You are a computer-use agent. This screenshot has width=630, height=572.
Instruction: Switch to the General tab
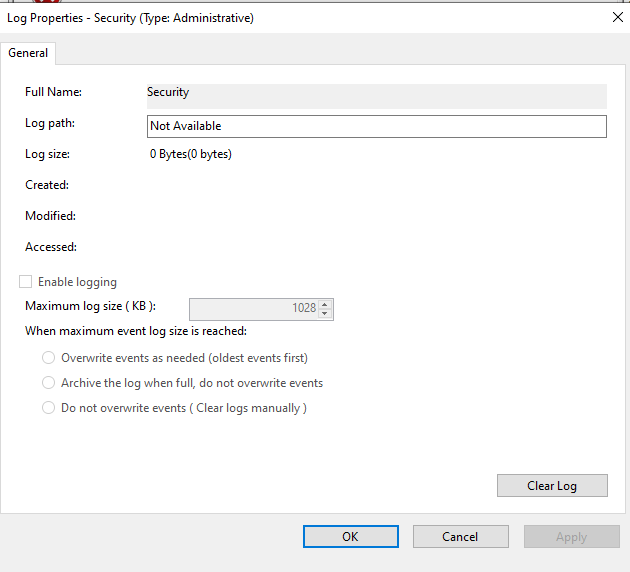tap(28, 53)
